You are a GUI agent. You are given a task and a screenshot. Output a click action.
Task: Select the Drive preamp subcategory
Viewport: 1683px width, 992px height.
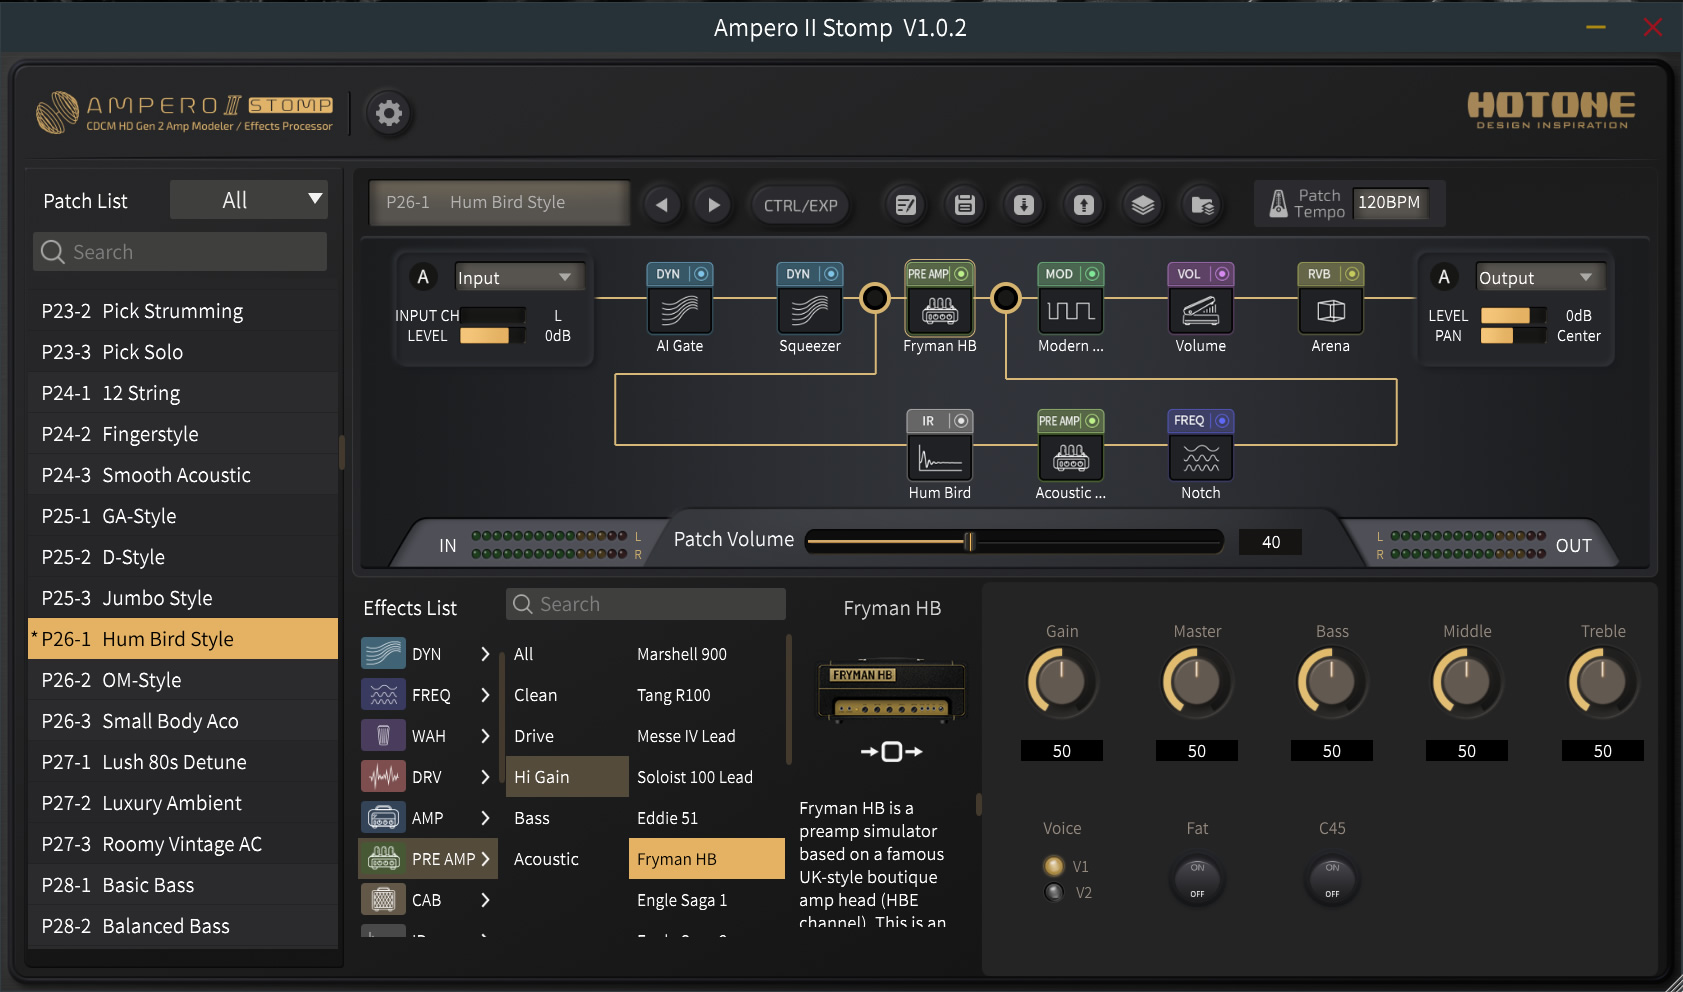[567, 736]
